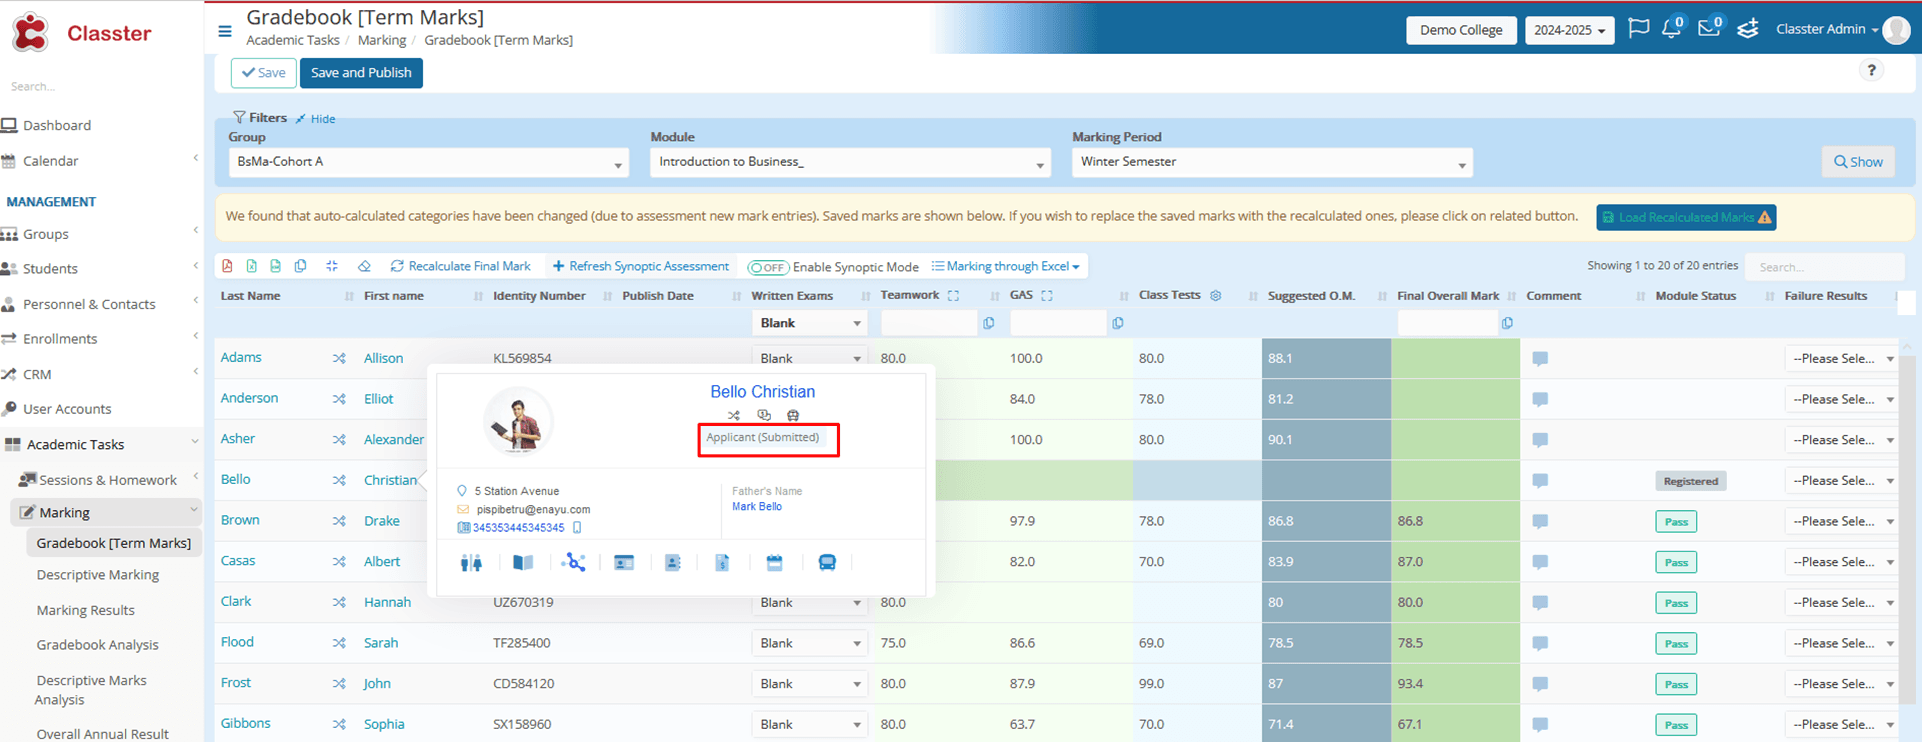Screen dimensions: 1922x742
Task: Open comment bubble for Adams row
Action: (1540, 359)
